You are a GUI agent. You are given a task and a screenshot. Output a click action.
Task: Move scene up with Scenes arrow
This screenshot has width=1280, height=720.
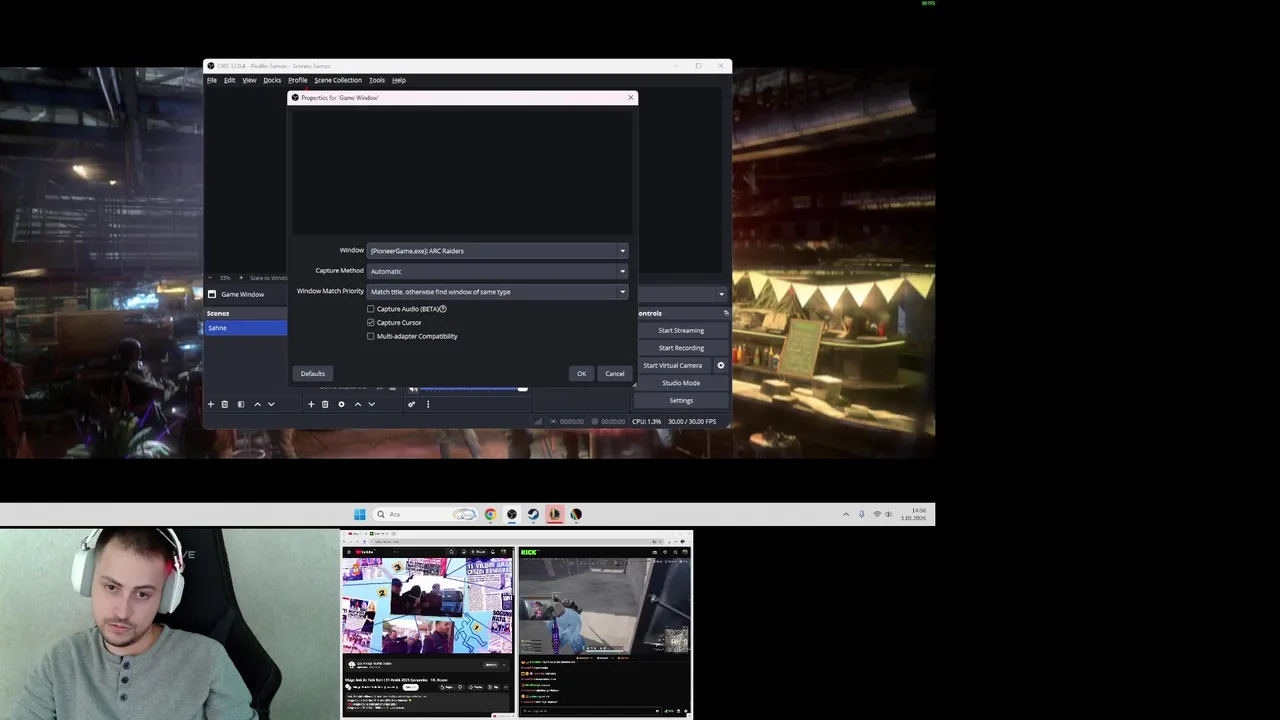point(257,404)
